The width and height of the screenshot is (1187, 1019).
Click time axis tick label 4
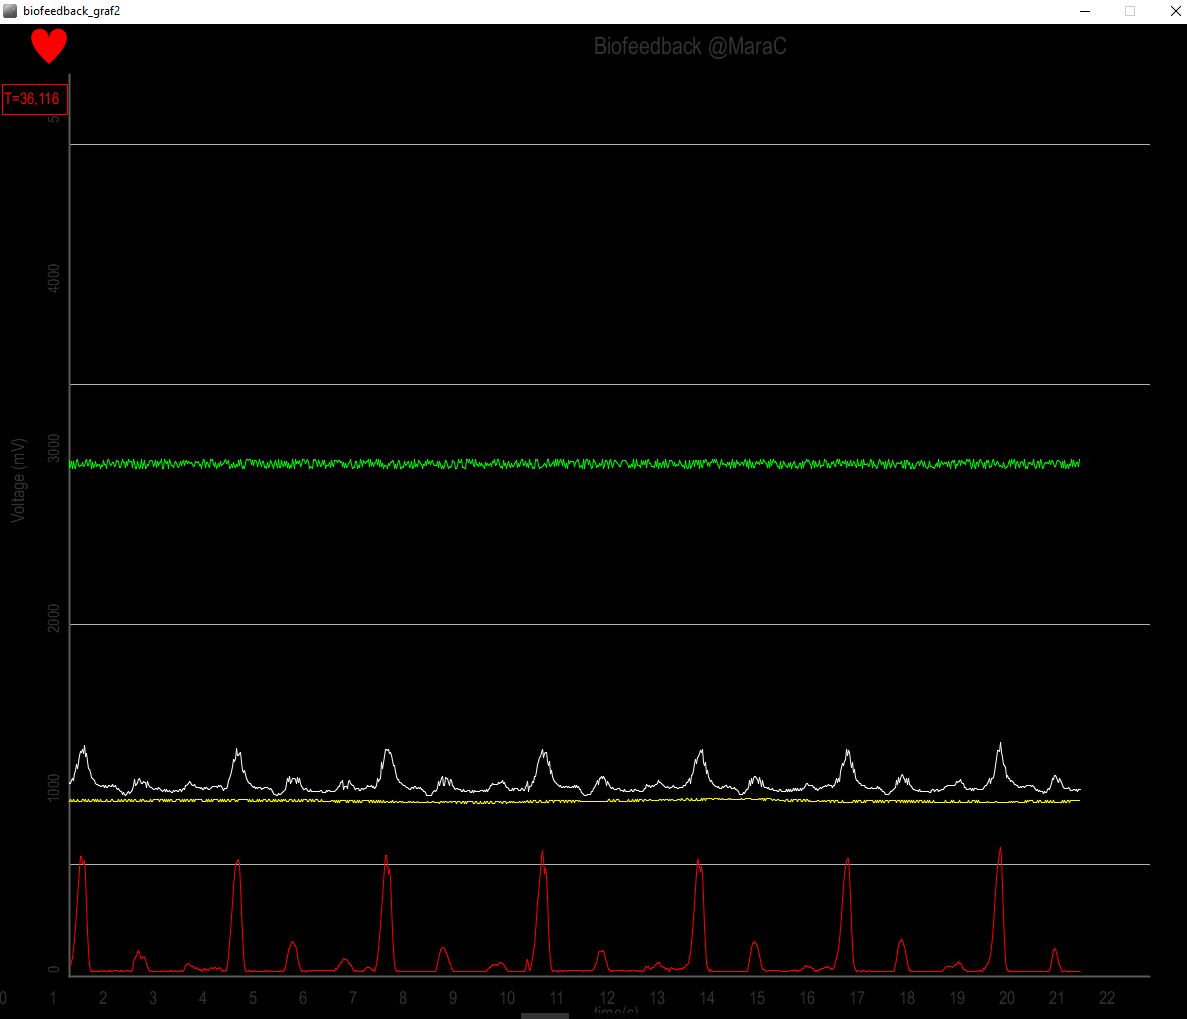tap(203, 998)
